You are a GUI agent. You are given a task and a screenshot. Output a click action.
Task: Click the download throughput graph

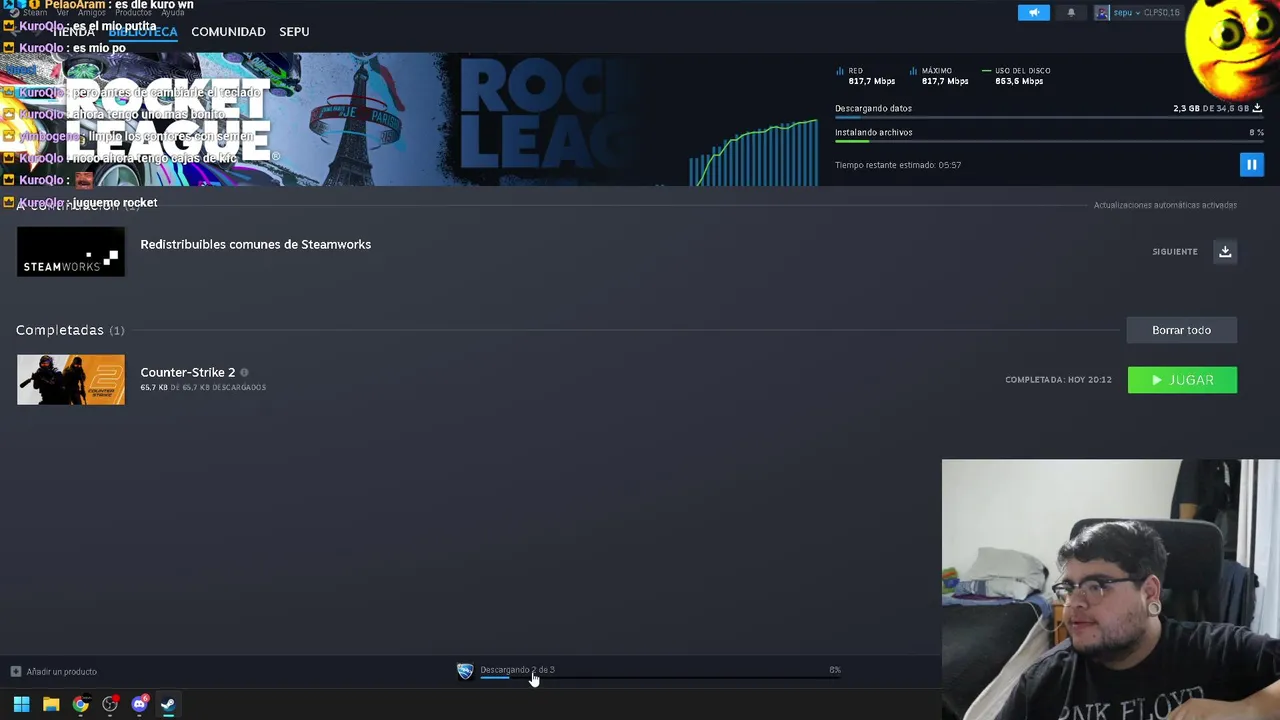tap(754, 153)
